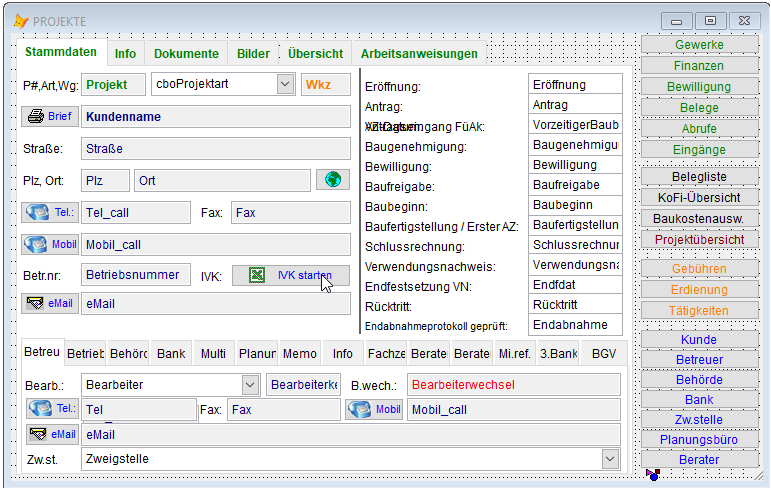The height and width of the screenshot is (489, 771).
Task: Start IVK with the Excel button
Action: [291, 275]
